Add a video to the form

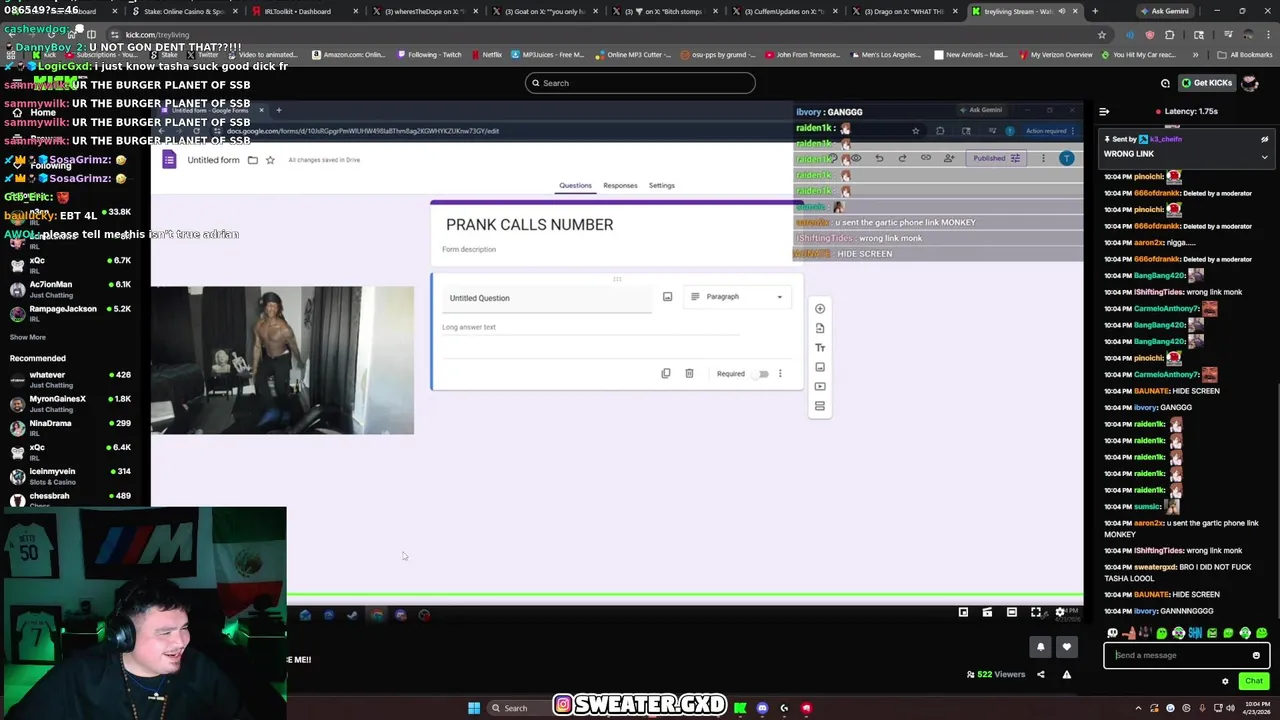(820, 386)
